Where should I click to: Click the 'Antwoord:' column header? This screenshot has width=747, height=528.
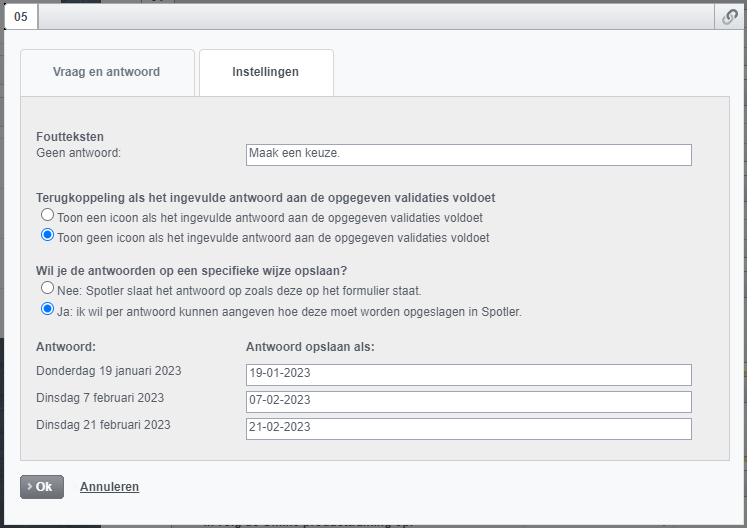66,347
